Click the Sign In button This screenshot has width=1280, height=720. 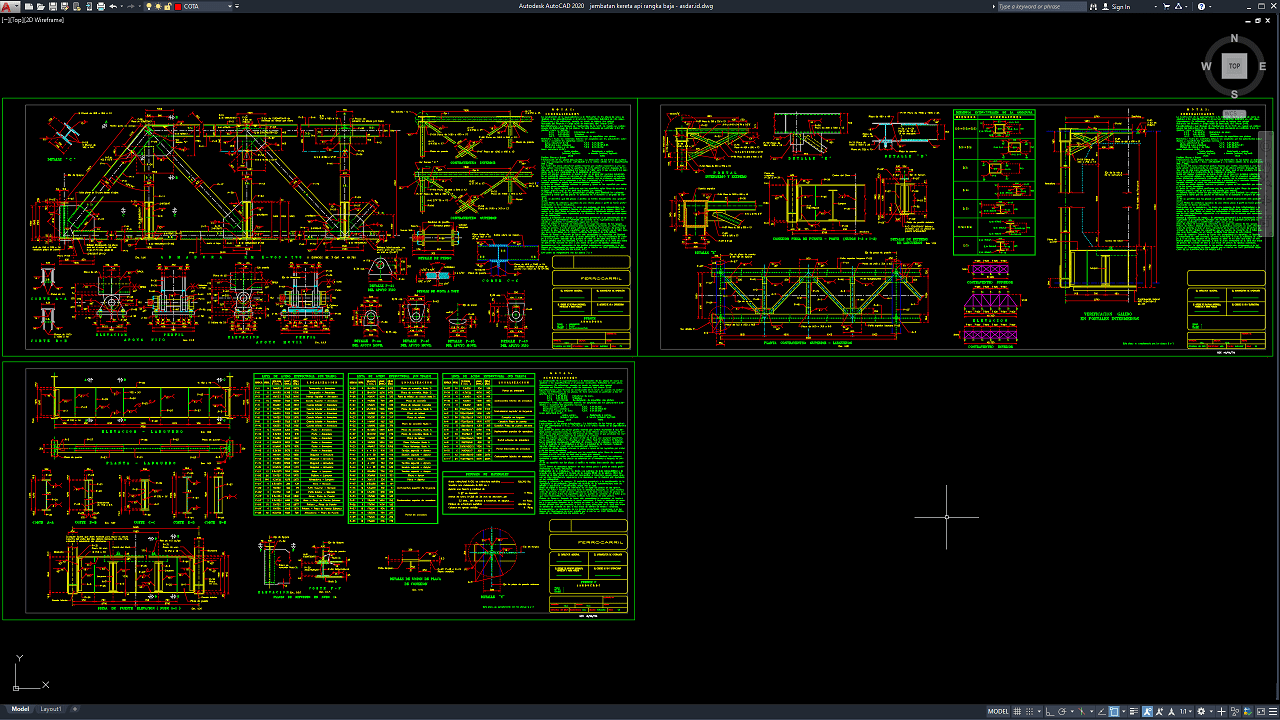[x=1116, y=6]
